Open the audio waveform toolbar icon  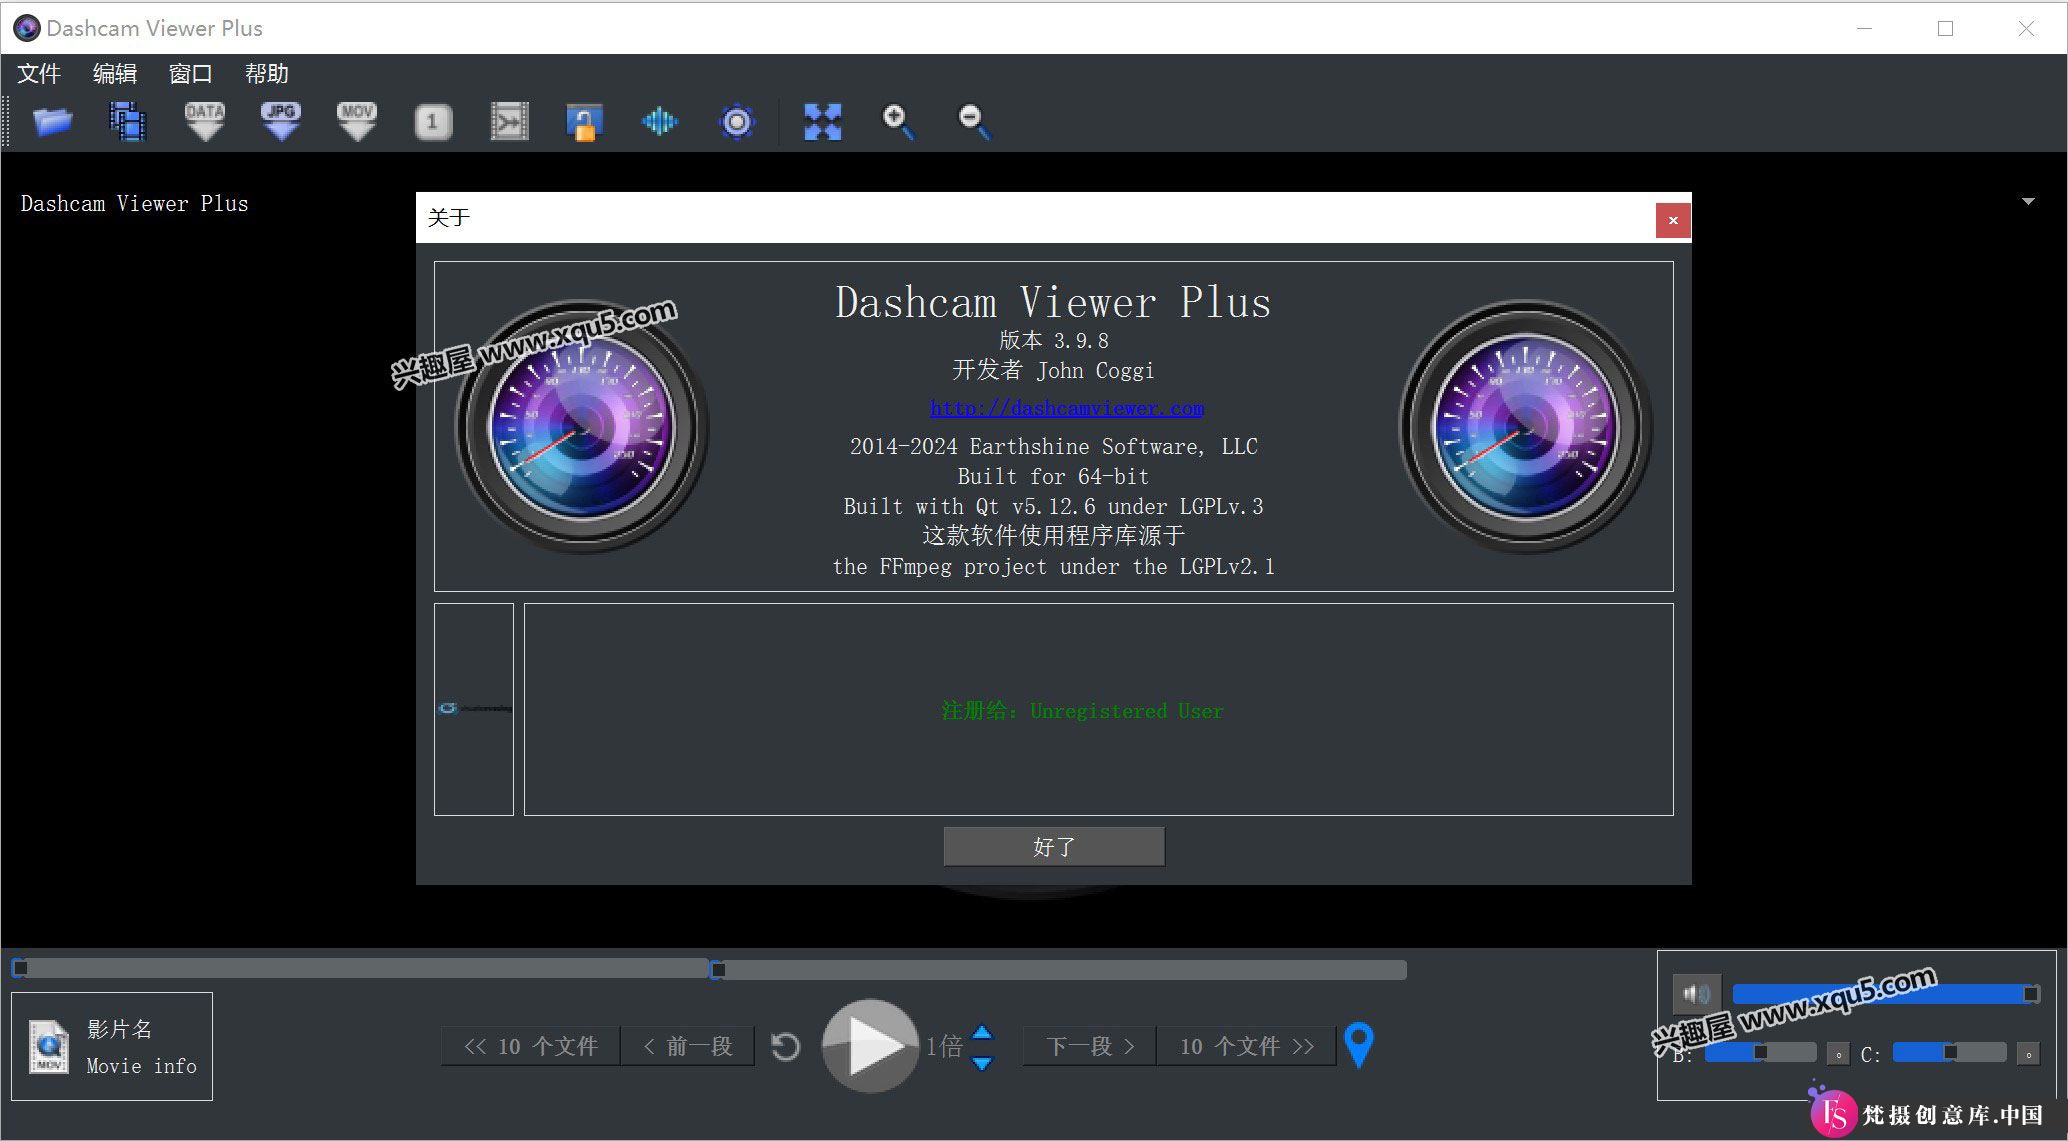660,122
